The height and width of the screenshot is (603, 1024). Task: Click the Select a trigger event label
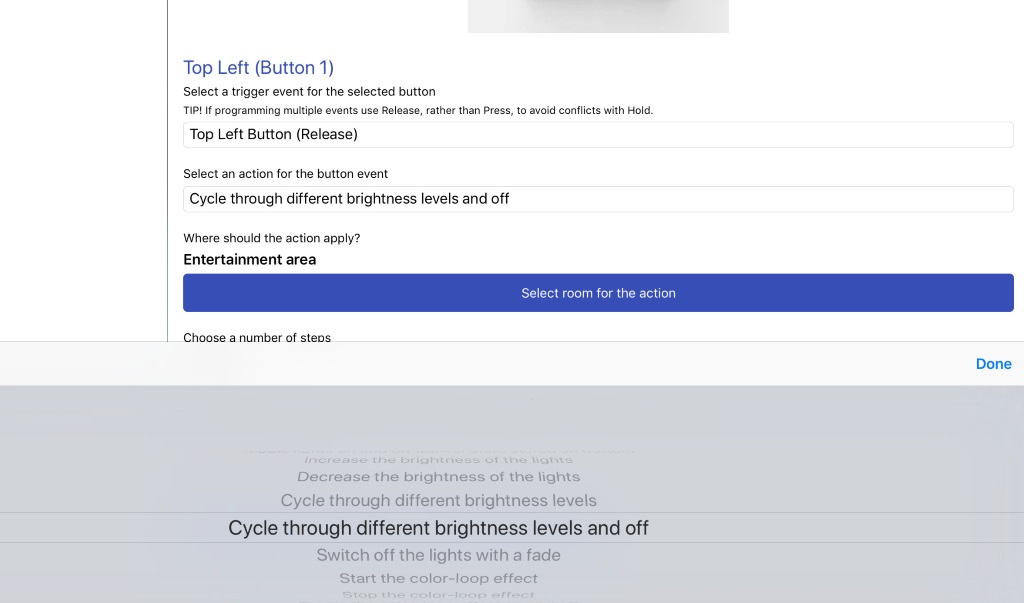click(x=309, y=91)
